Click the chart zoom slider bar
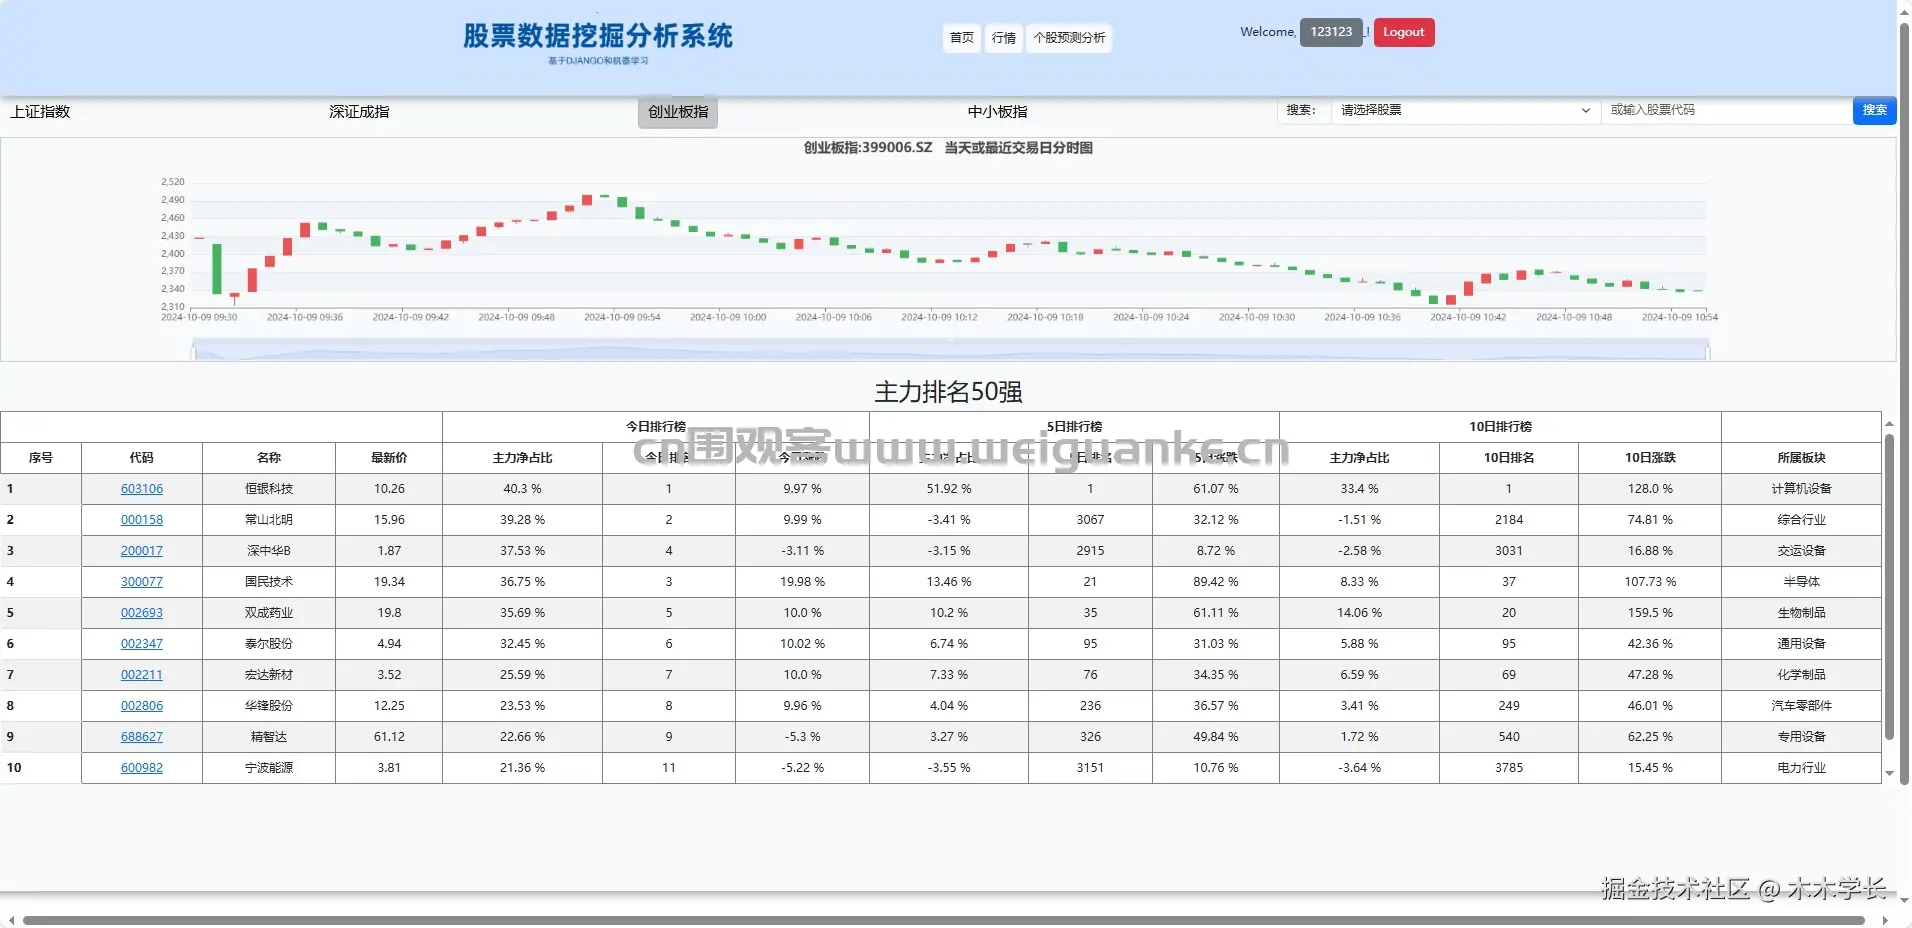1912x928 pixels. 951,350
